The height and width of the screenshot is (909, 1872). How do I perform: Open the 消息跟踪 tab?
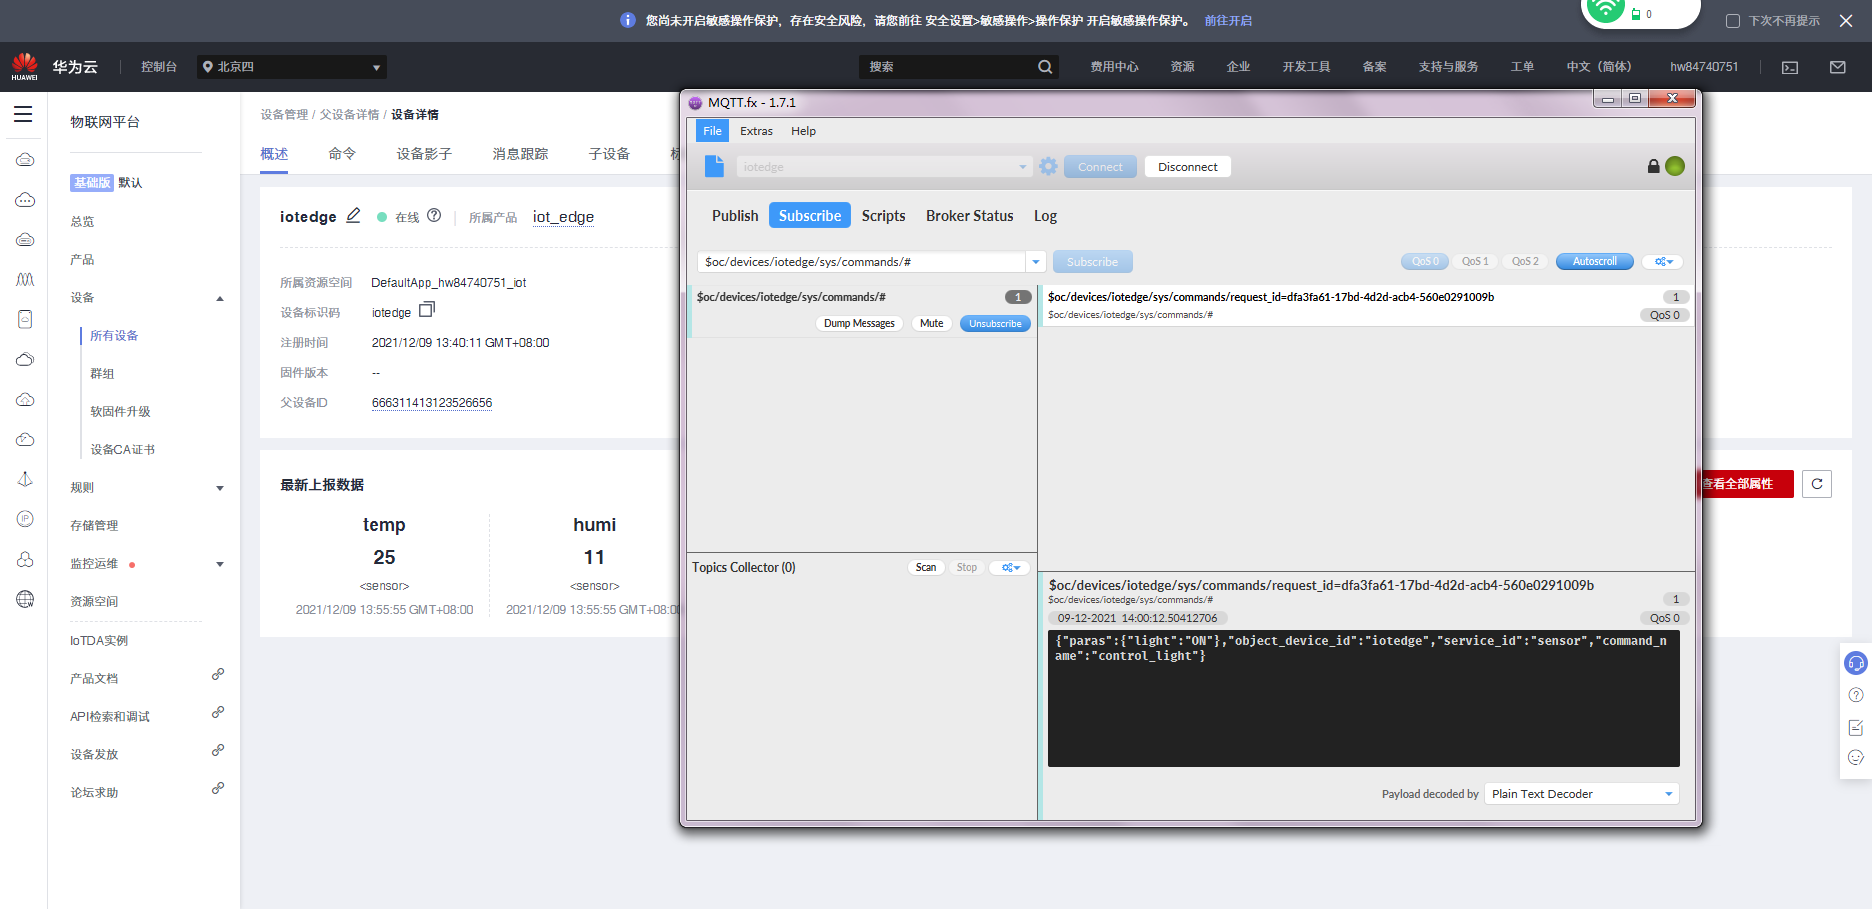[520, 154]
